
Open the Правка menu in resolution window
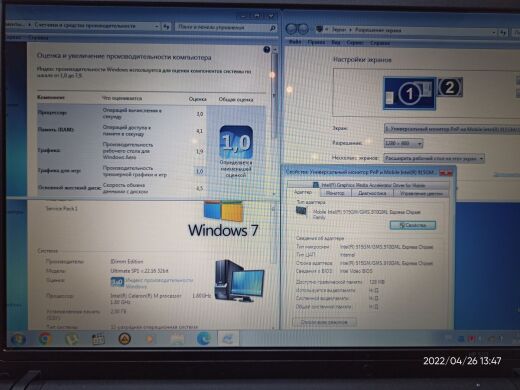pos(316,42)
